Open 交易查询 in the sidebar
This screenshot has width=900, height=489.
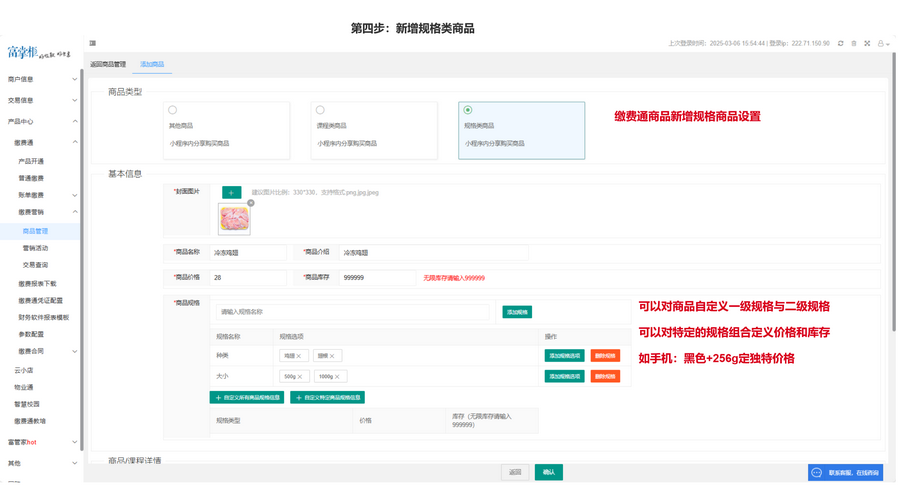[x=35, y=265]
